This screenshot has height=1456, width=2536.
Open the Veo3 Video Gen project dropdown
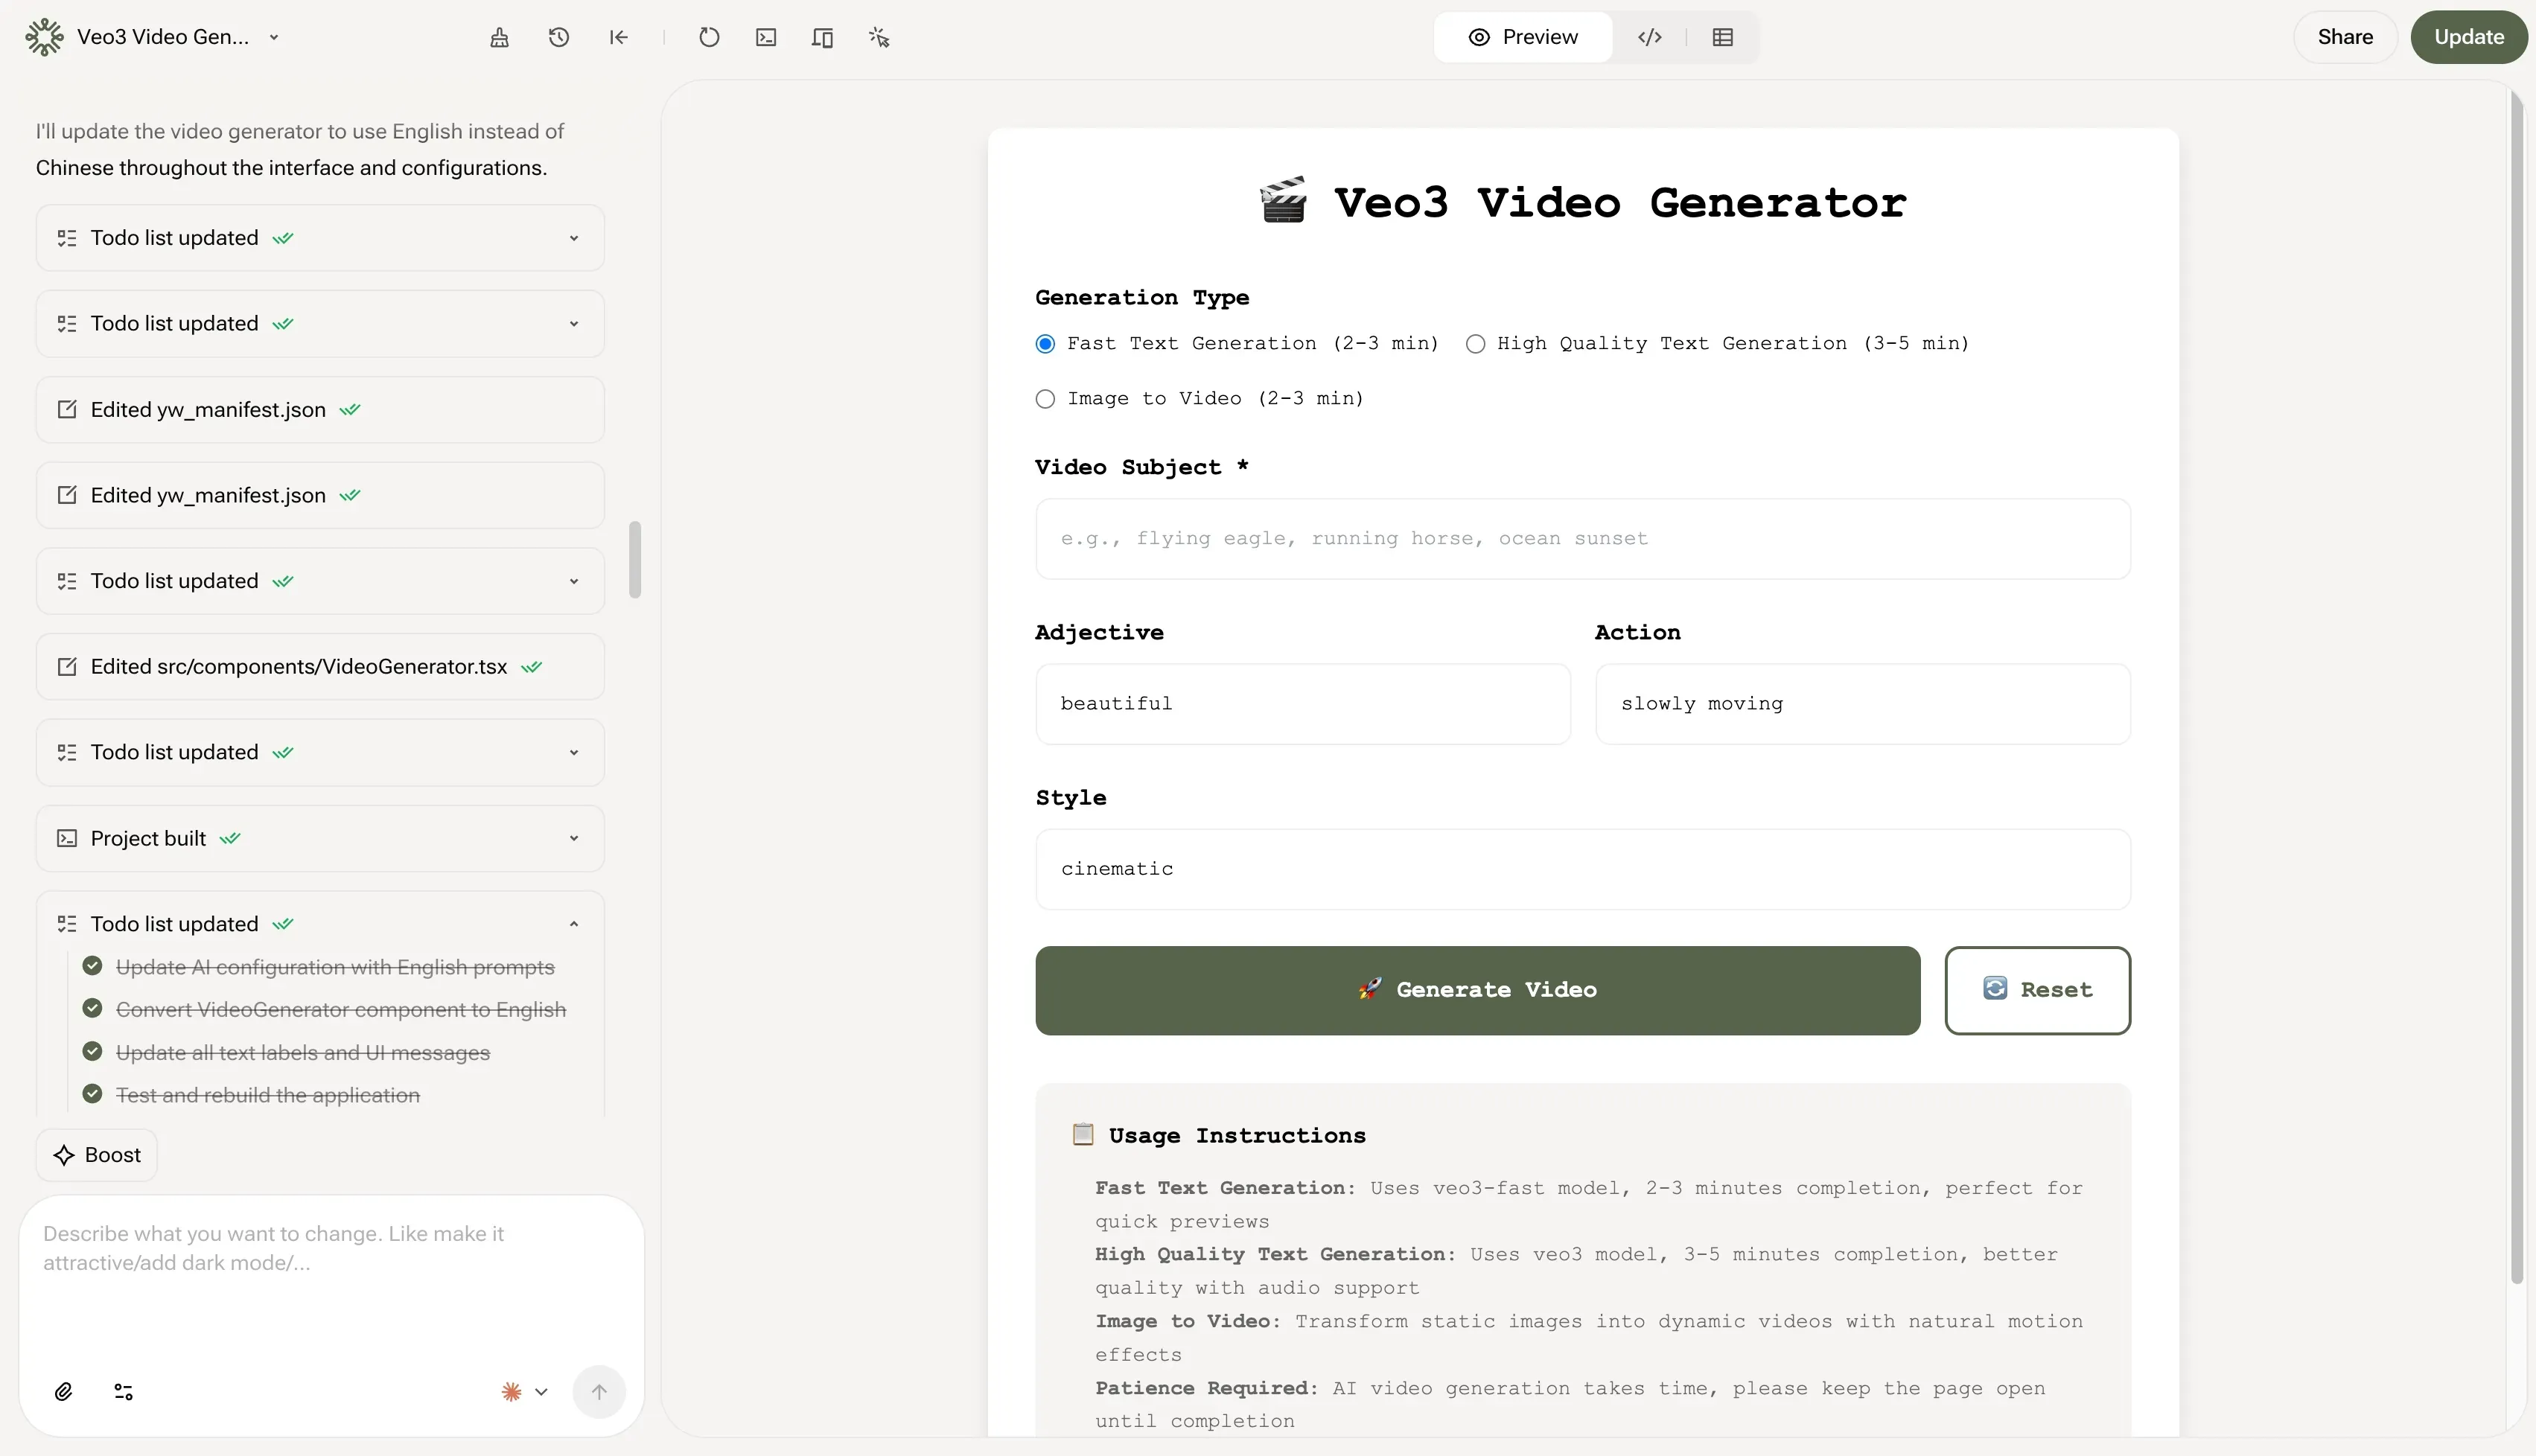point(273,37)
